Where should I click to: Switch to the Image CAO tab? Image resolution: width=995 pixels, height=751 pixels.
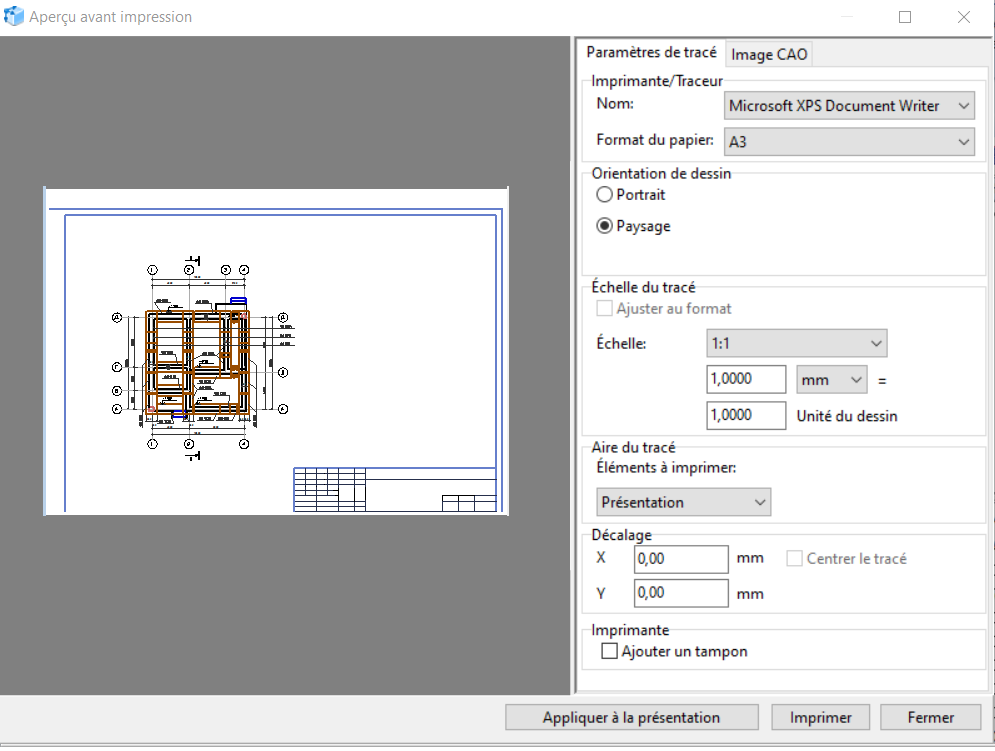point(769,54)
